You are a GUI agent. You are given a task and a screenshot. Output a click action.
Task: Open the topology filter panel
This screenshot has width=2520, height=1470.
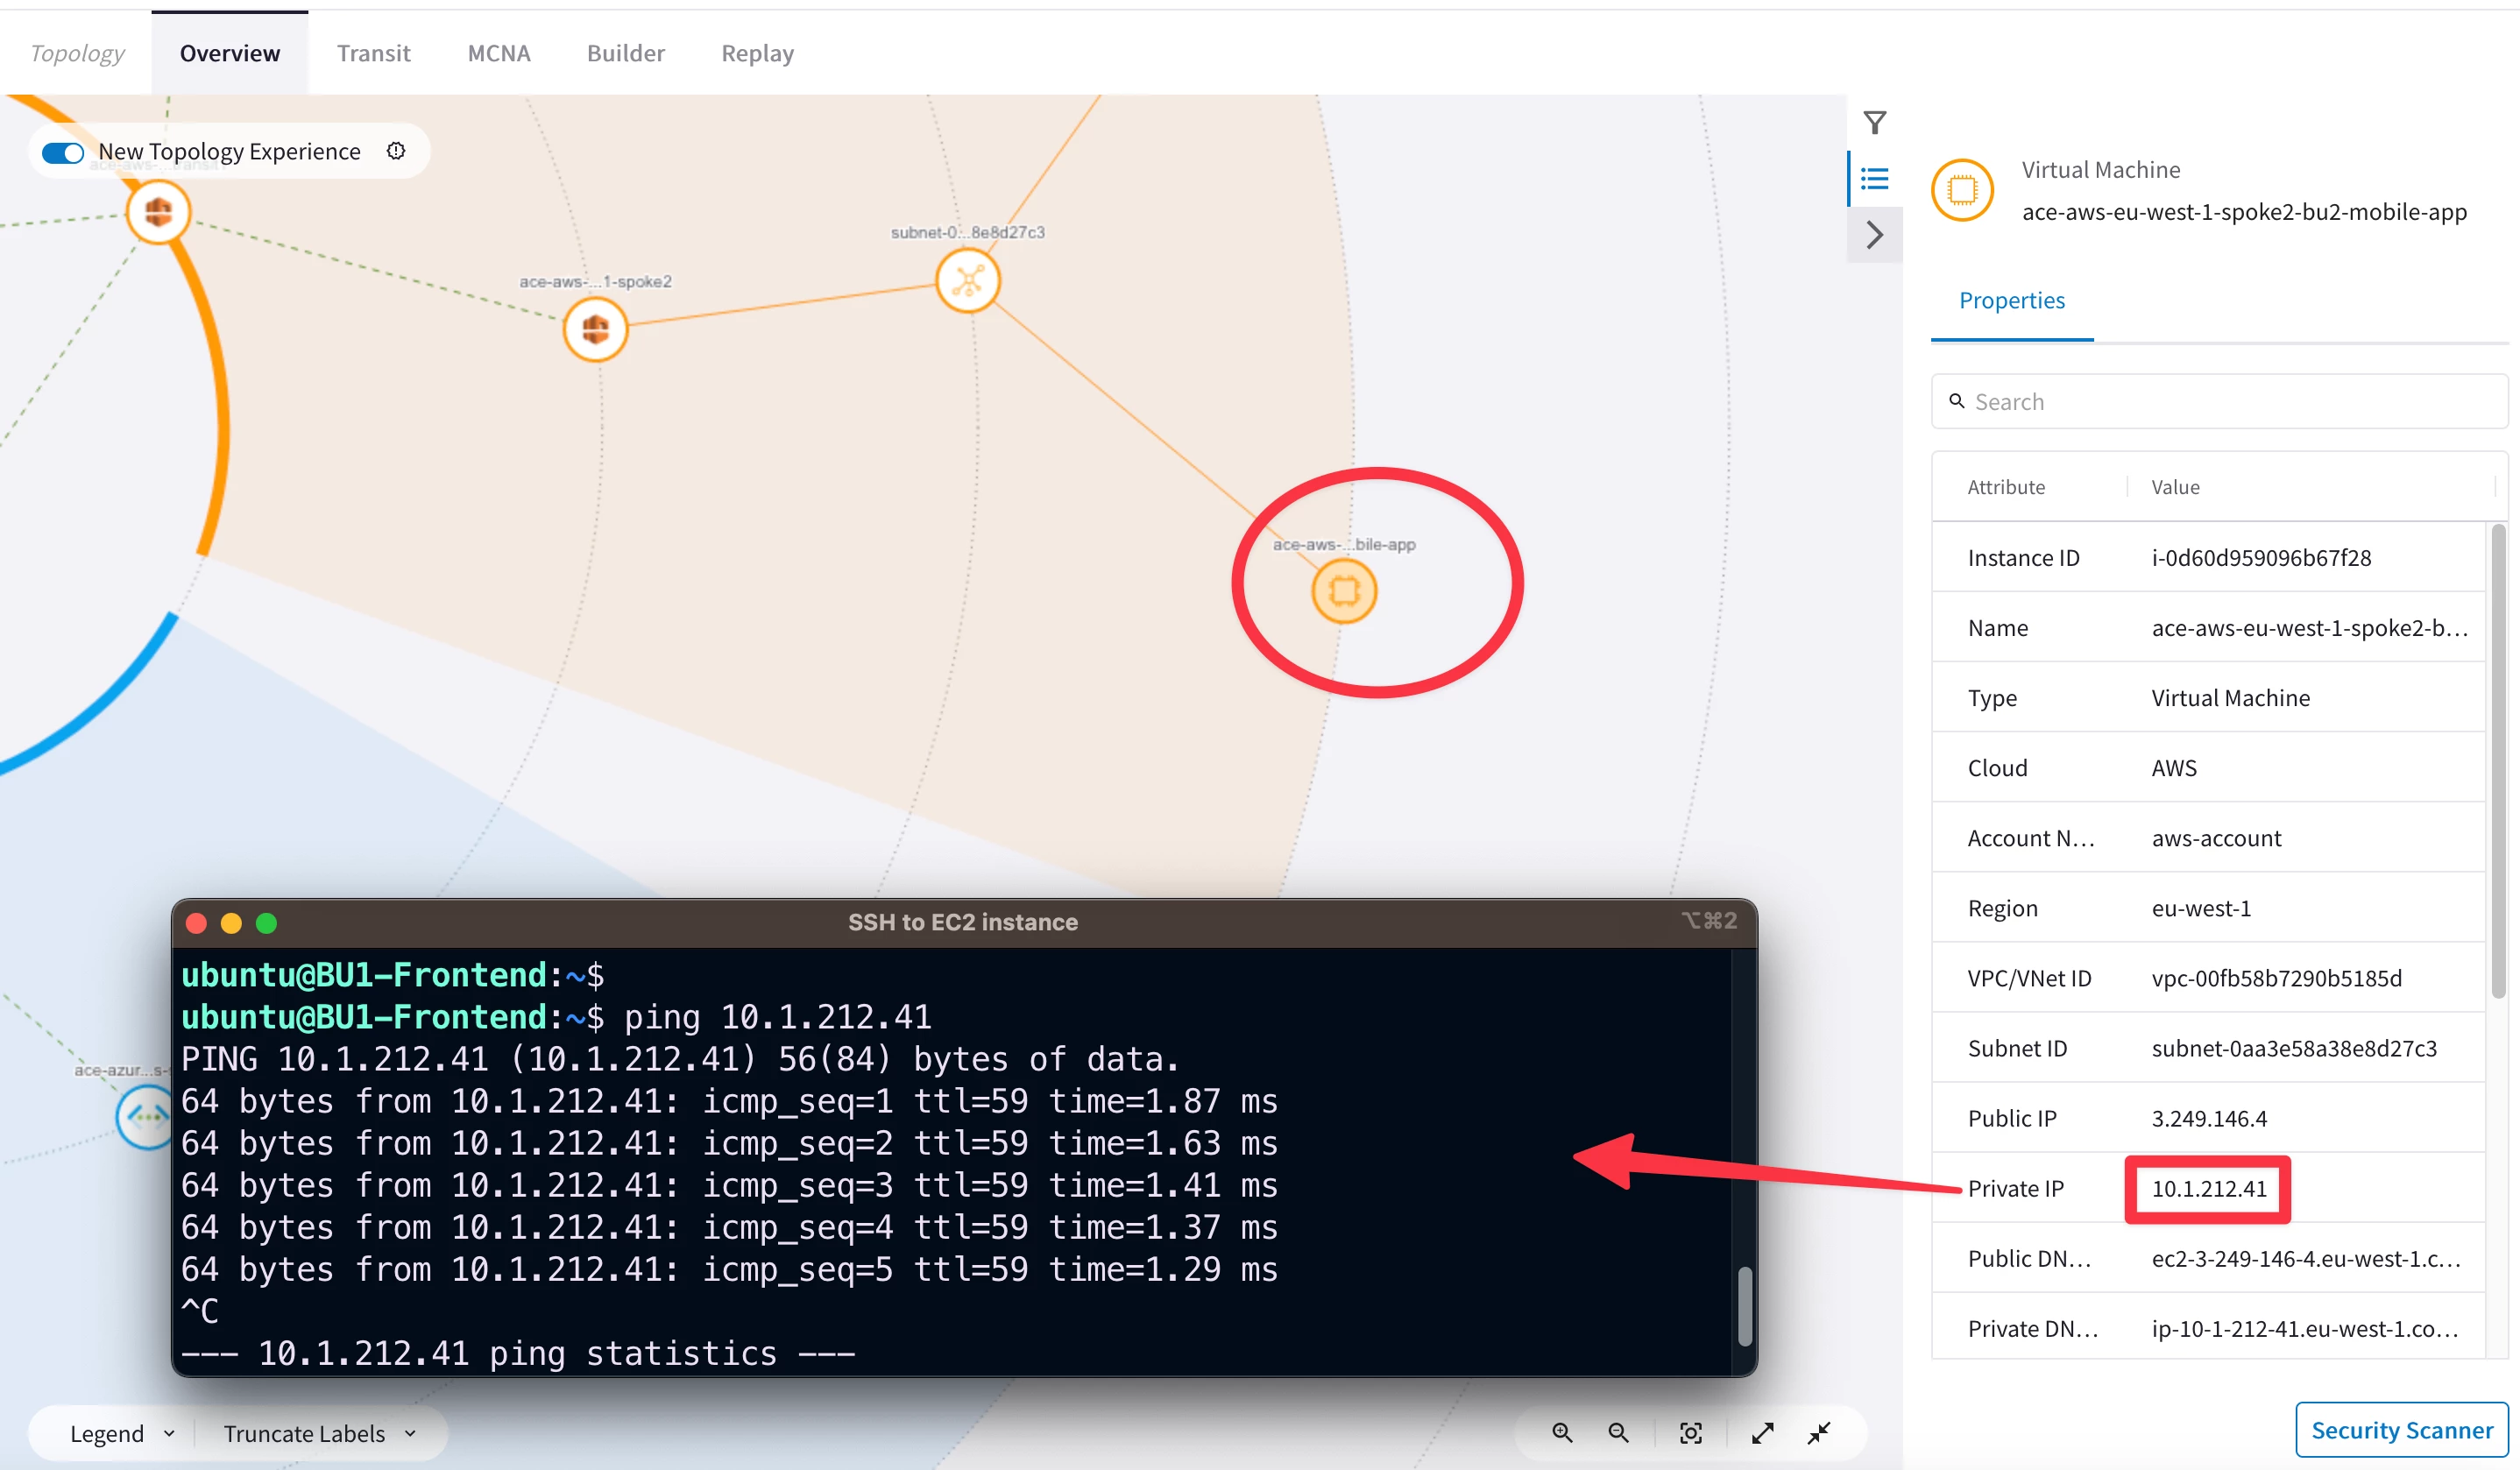click(x=1875, y=121)
